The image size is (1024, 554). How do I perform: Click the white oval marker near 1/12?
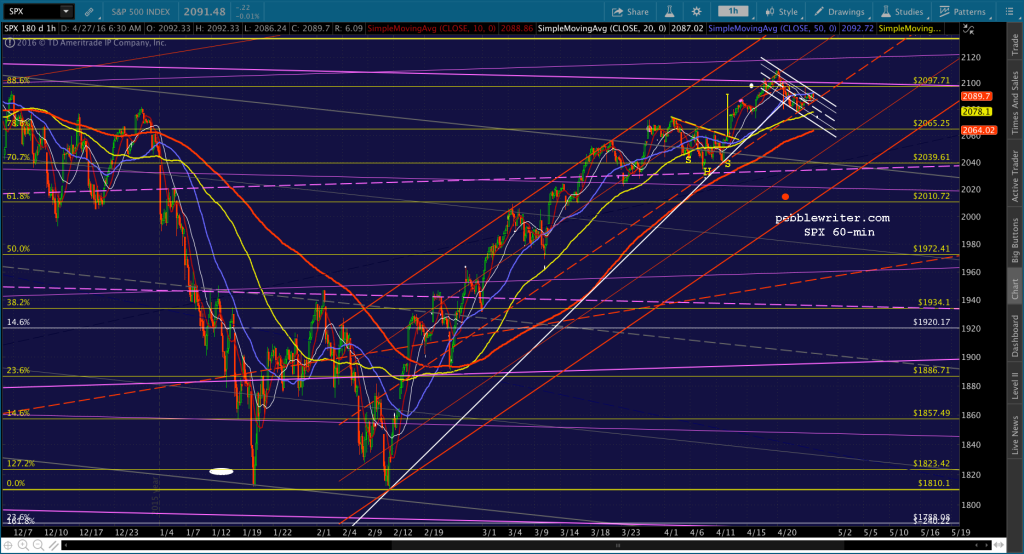click(221, 471)
